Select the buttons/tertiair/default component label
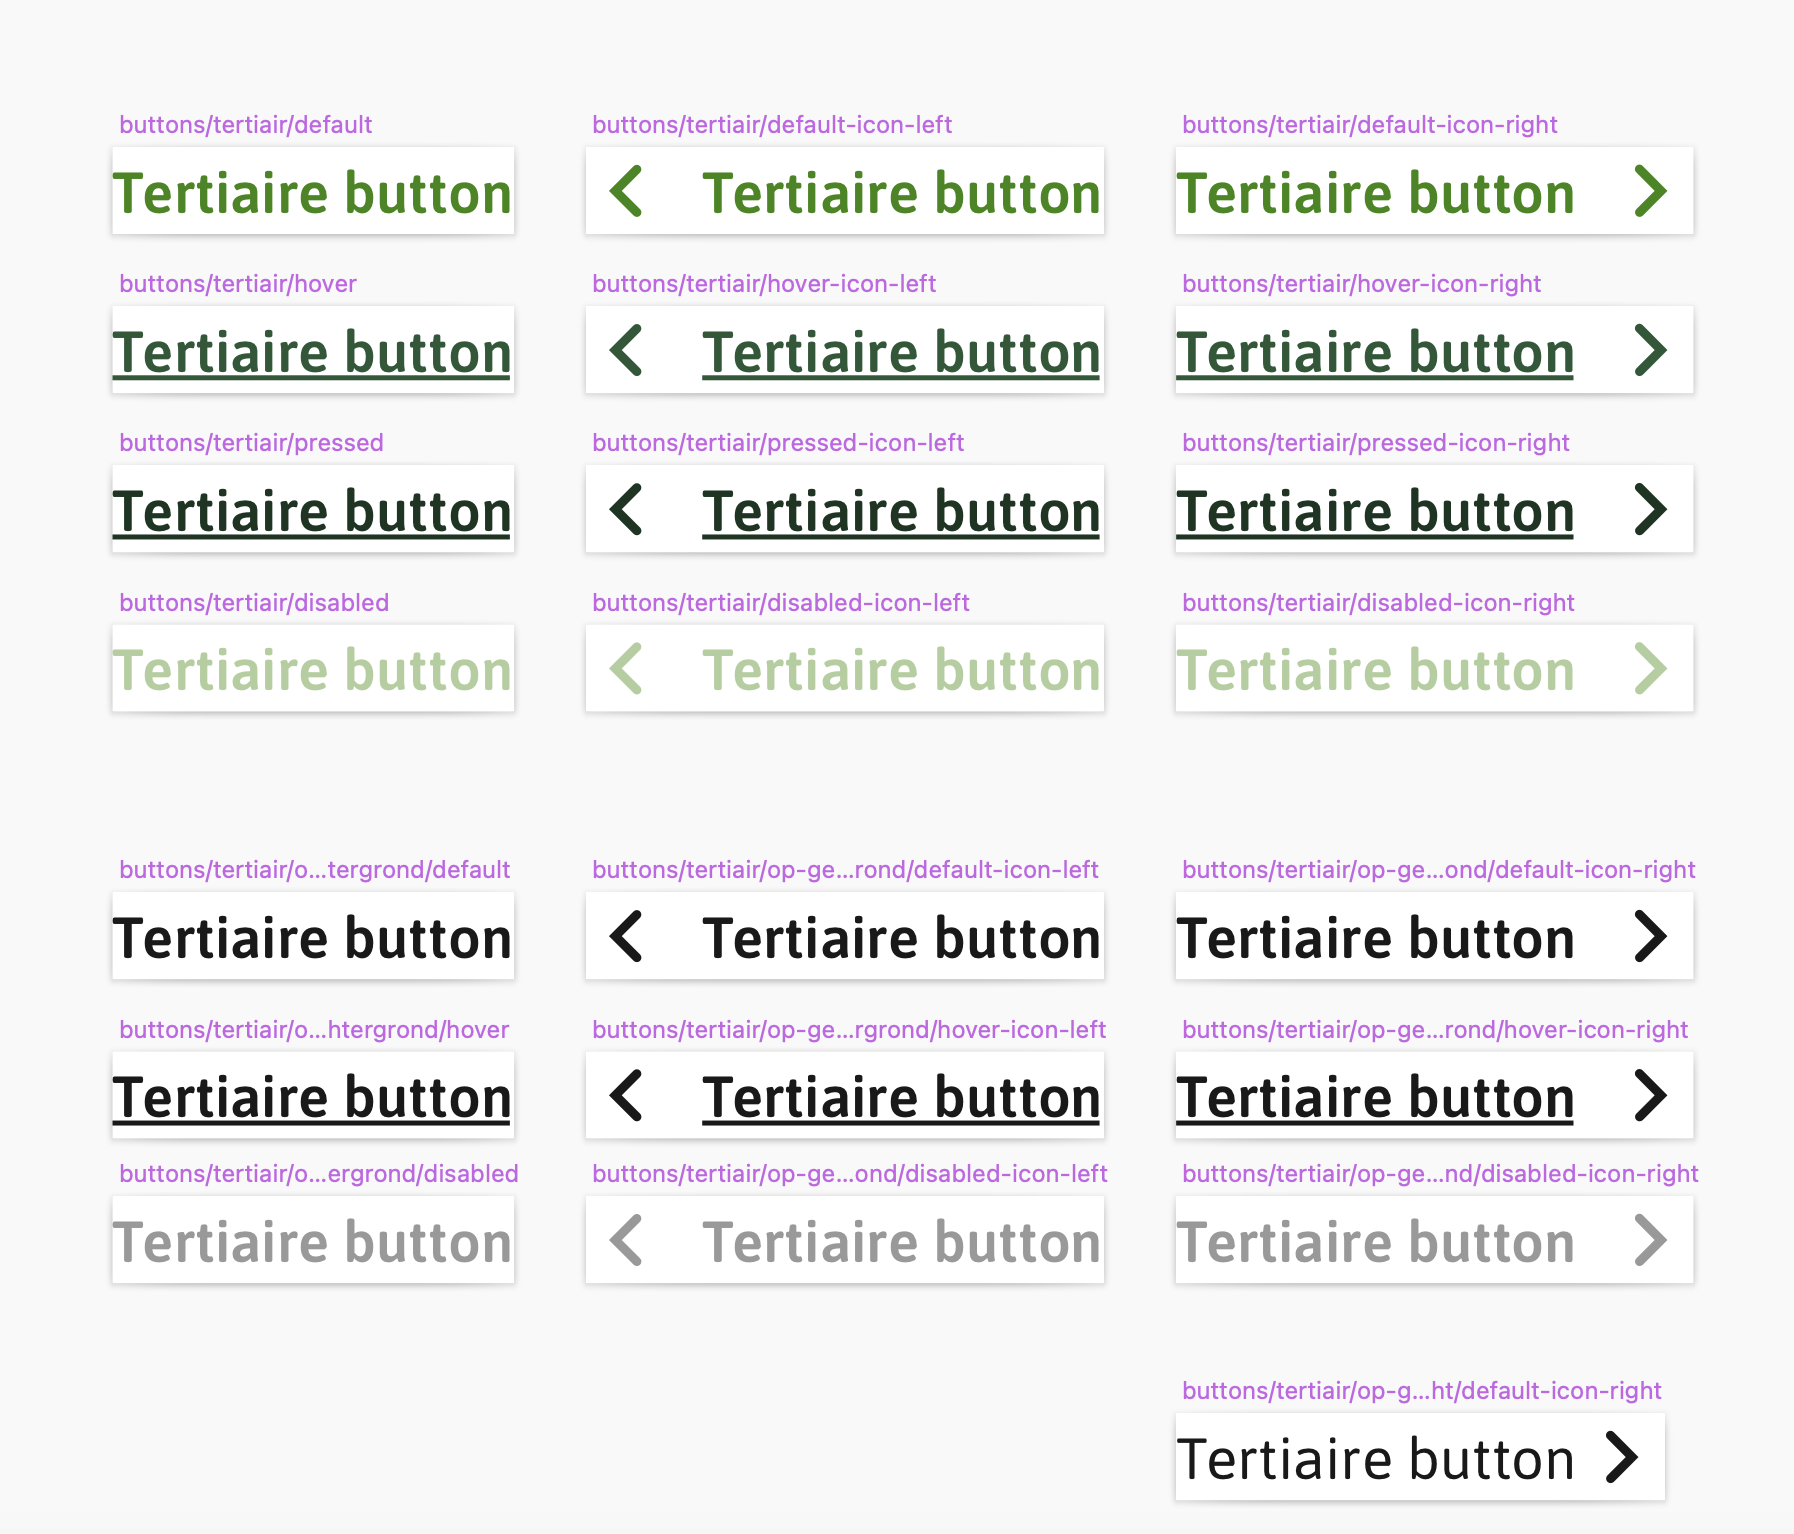The width and height of the screenshot is (1794, 1534). point(245,124)
